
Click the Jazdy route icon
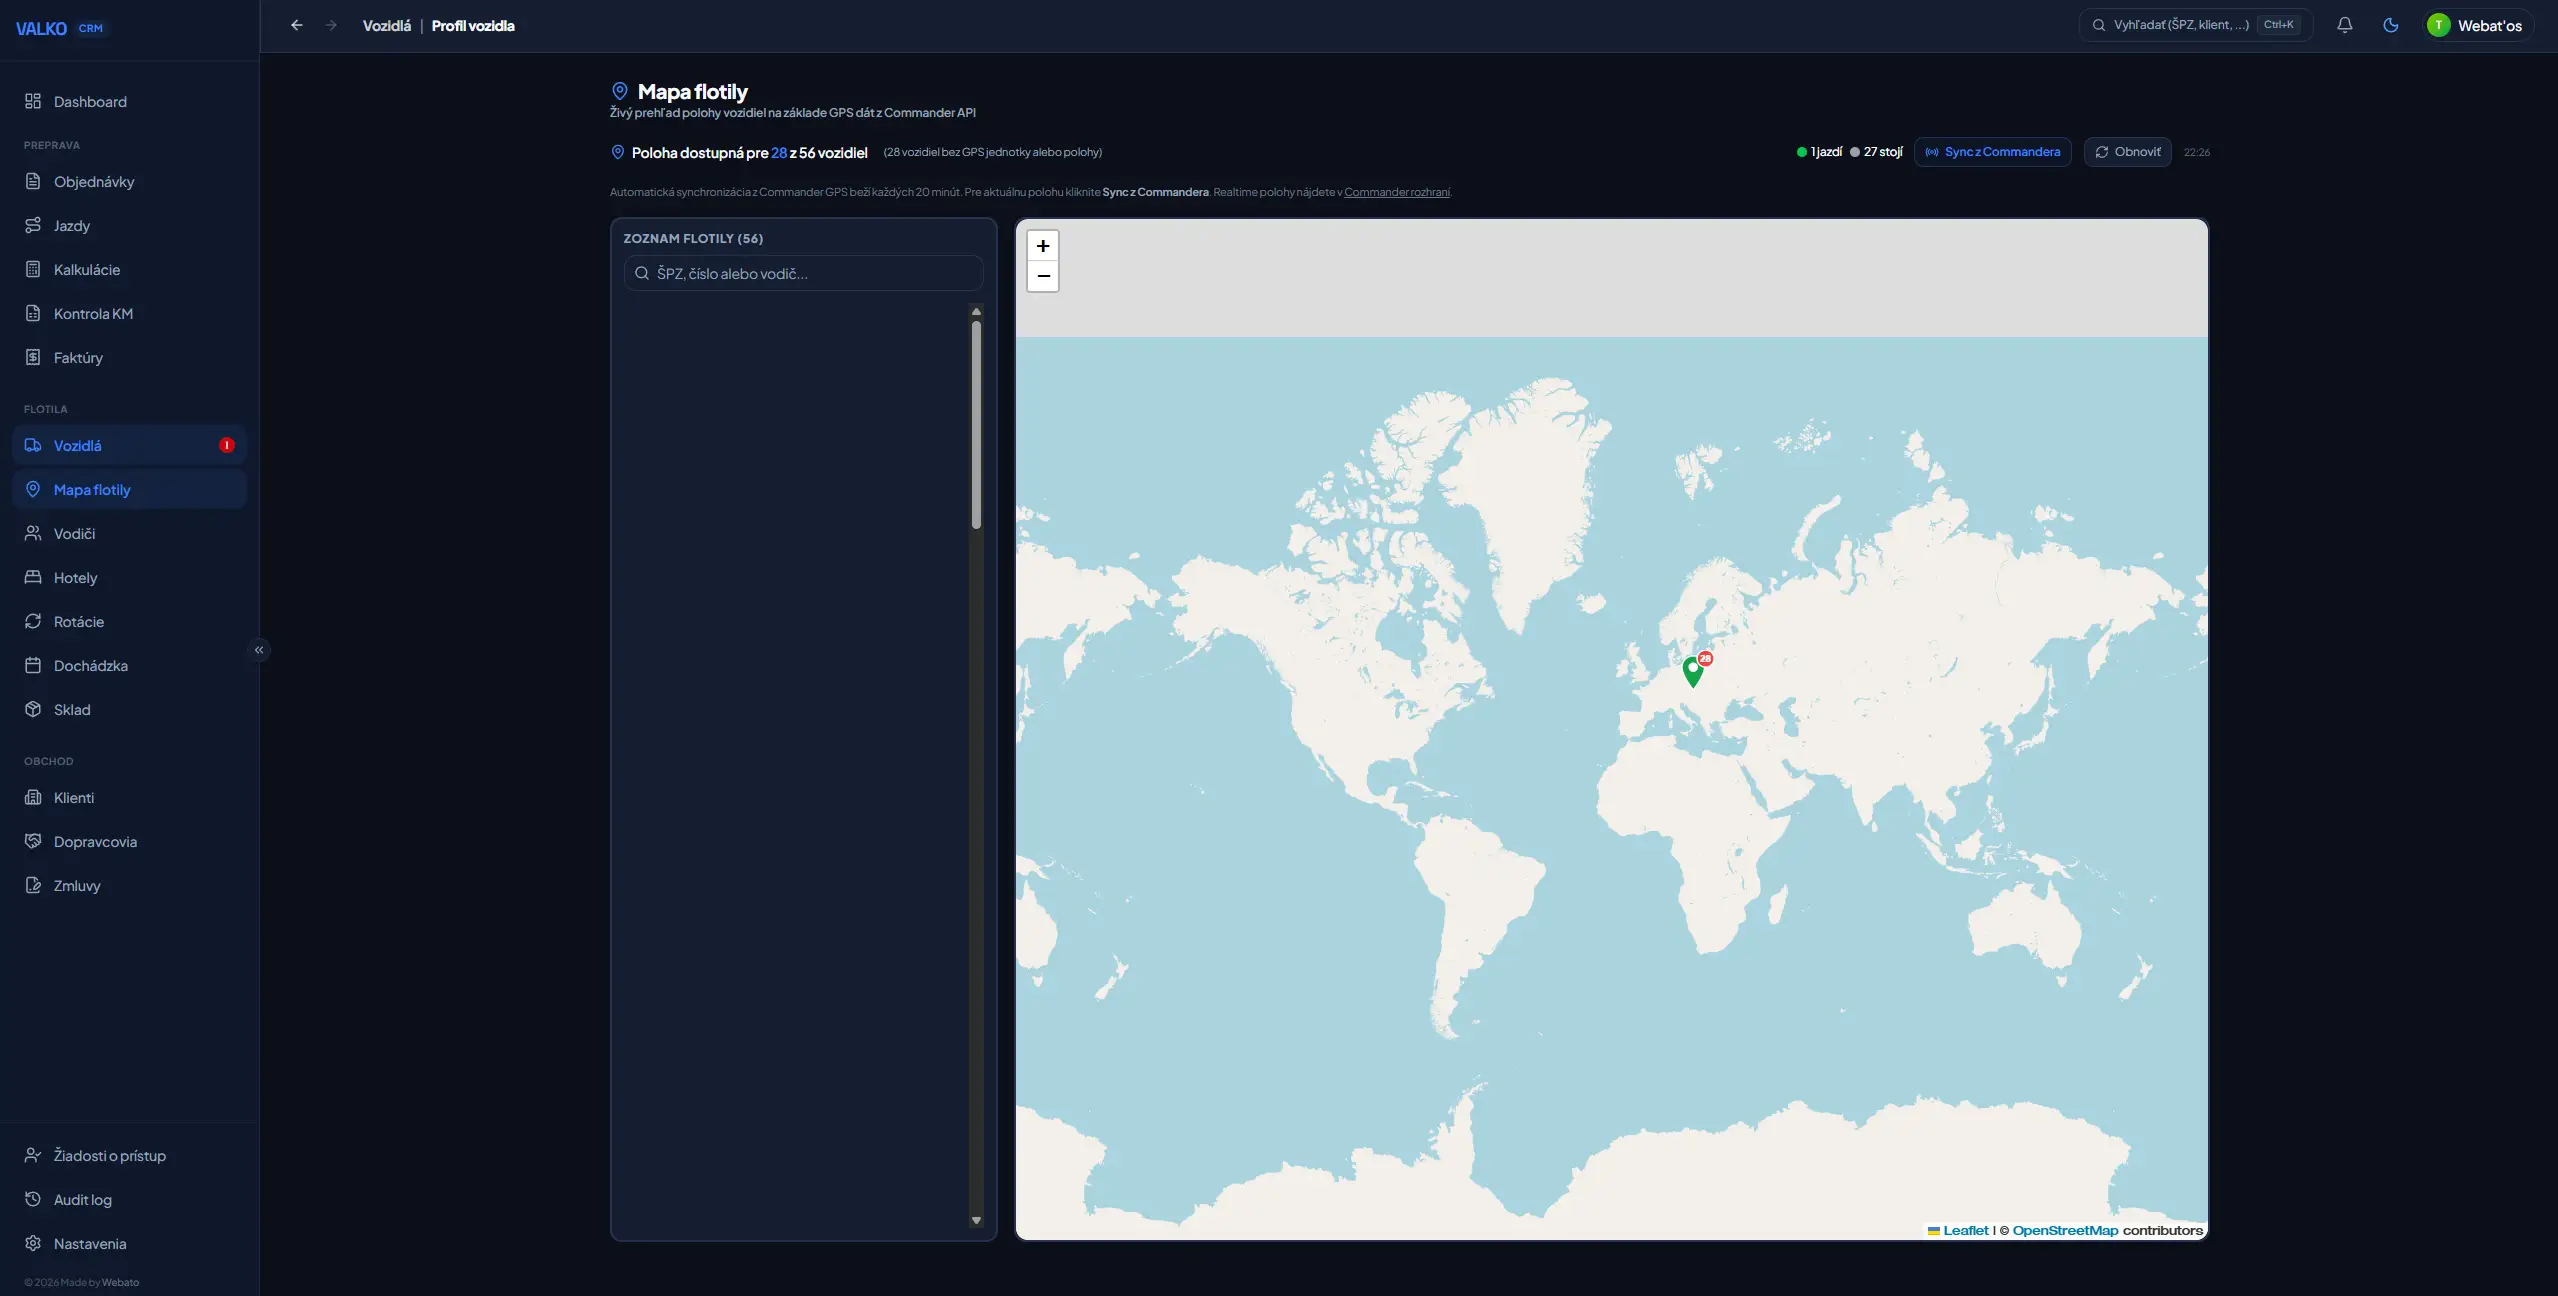33,226
